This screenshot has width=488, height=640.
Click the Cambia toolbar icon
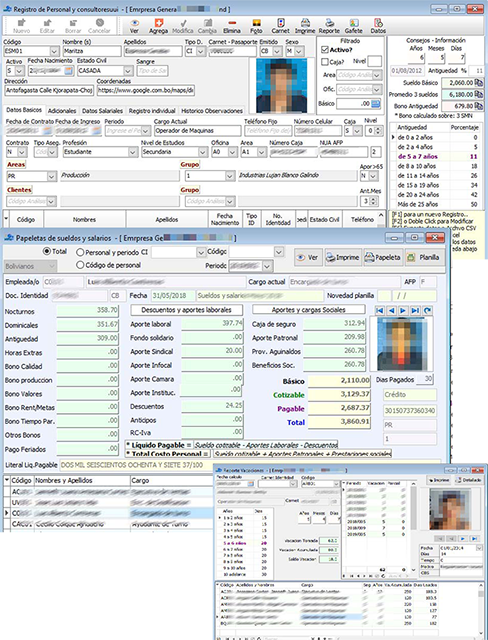pos(208,23)
